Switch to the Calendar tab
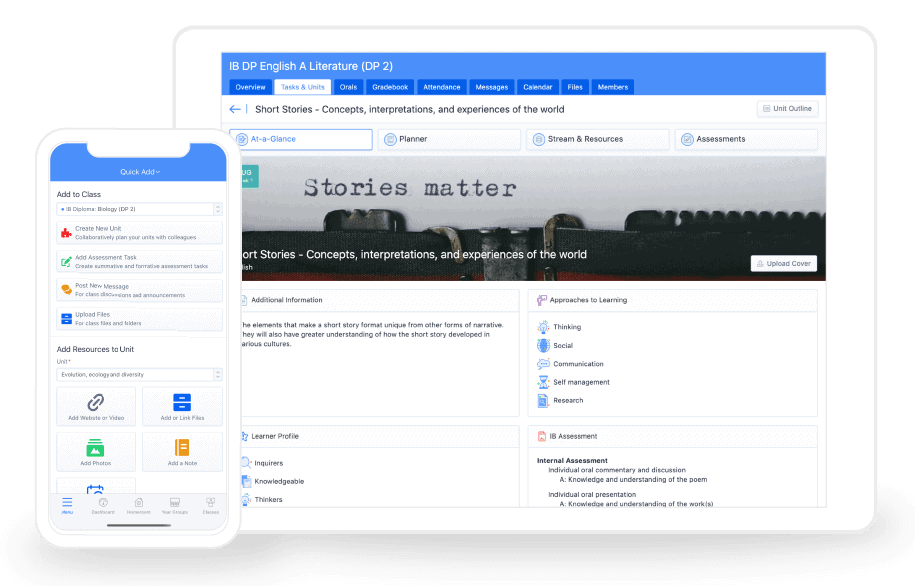The width and height of the screenshot is (915, 586). click(x=537, y=87)
